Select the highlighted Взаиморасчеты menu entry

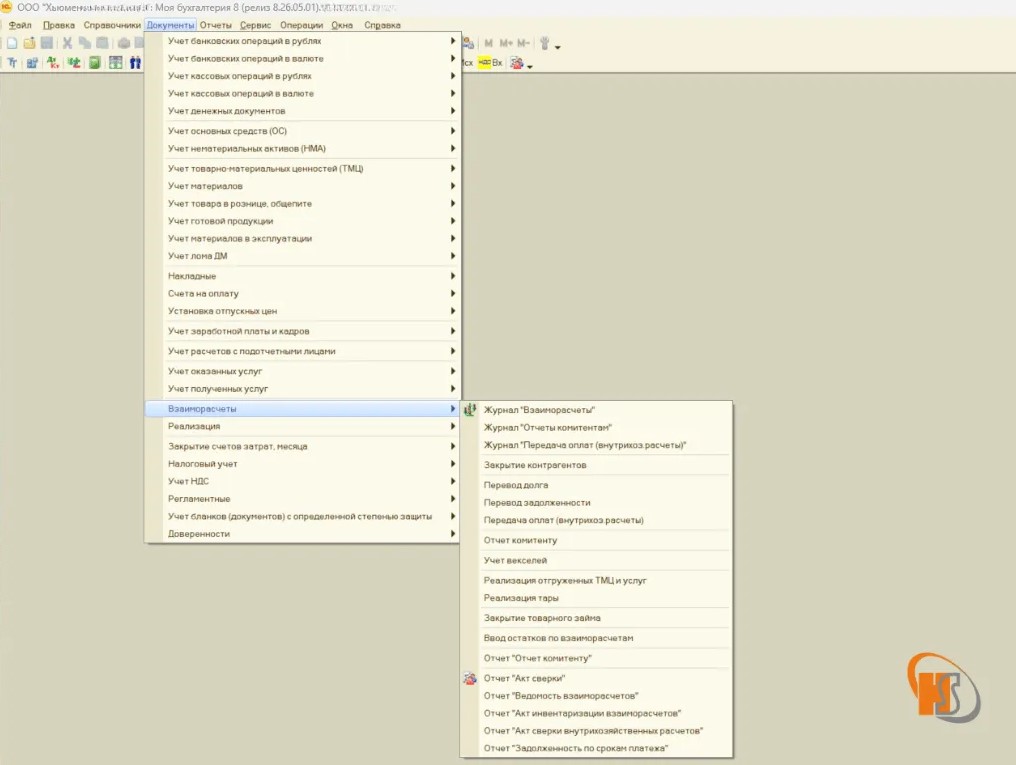click(x=302, y=409)
